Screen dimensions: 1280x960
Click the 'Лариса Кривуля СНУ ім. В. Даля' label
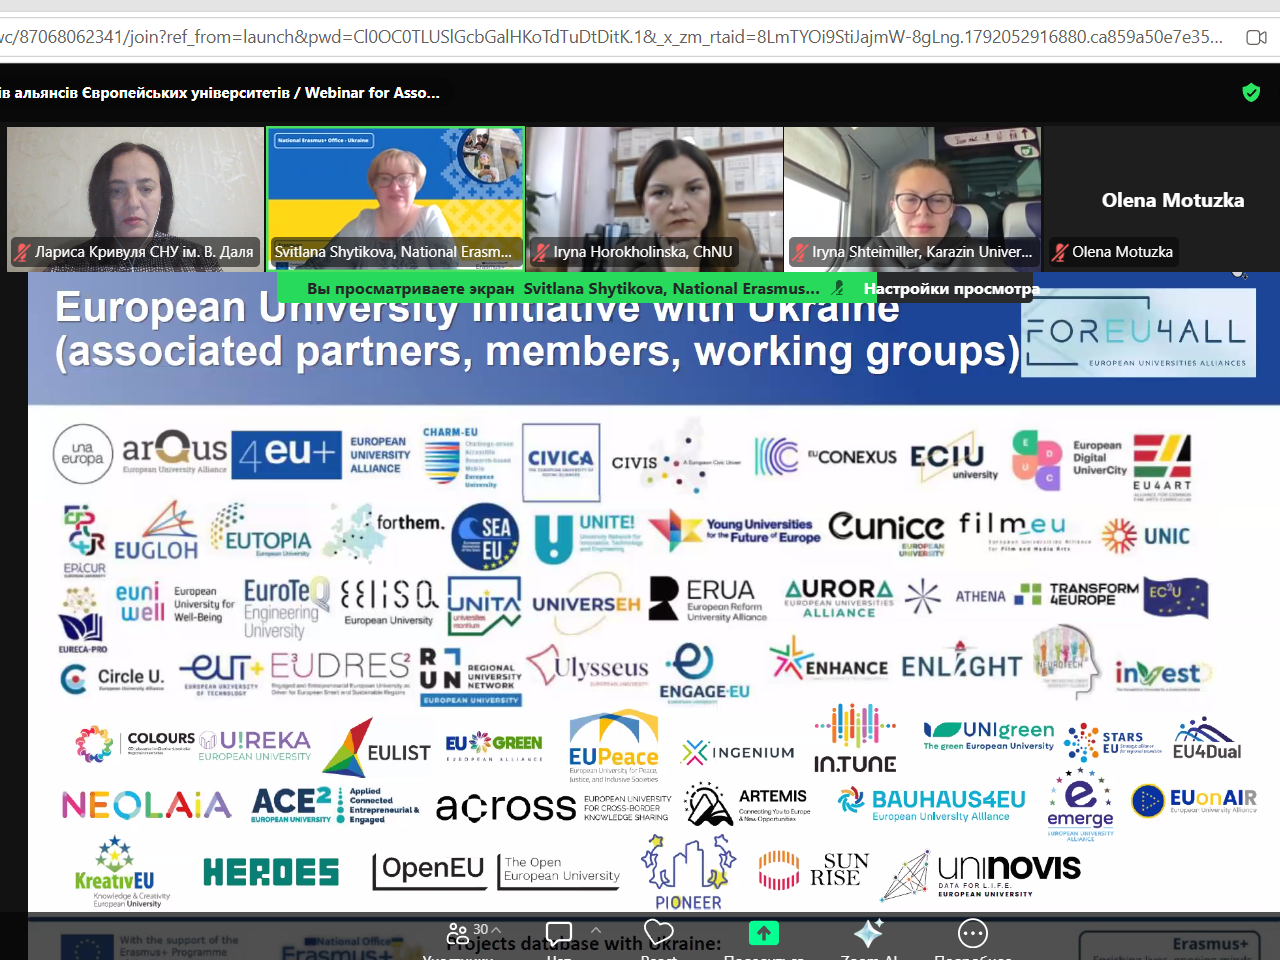(x=144, y=252)
